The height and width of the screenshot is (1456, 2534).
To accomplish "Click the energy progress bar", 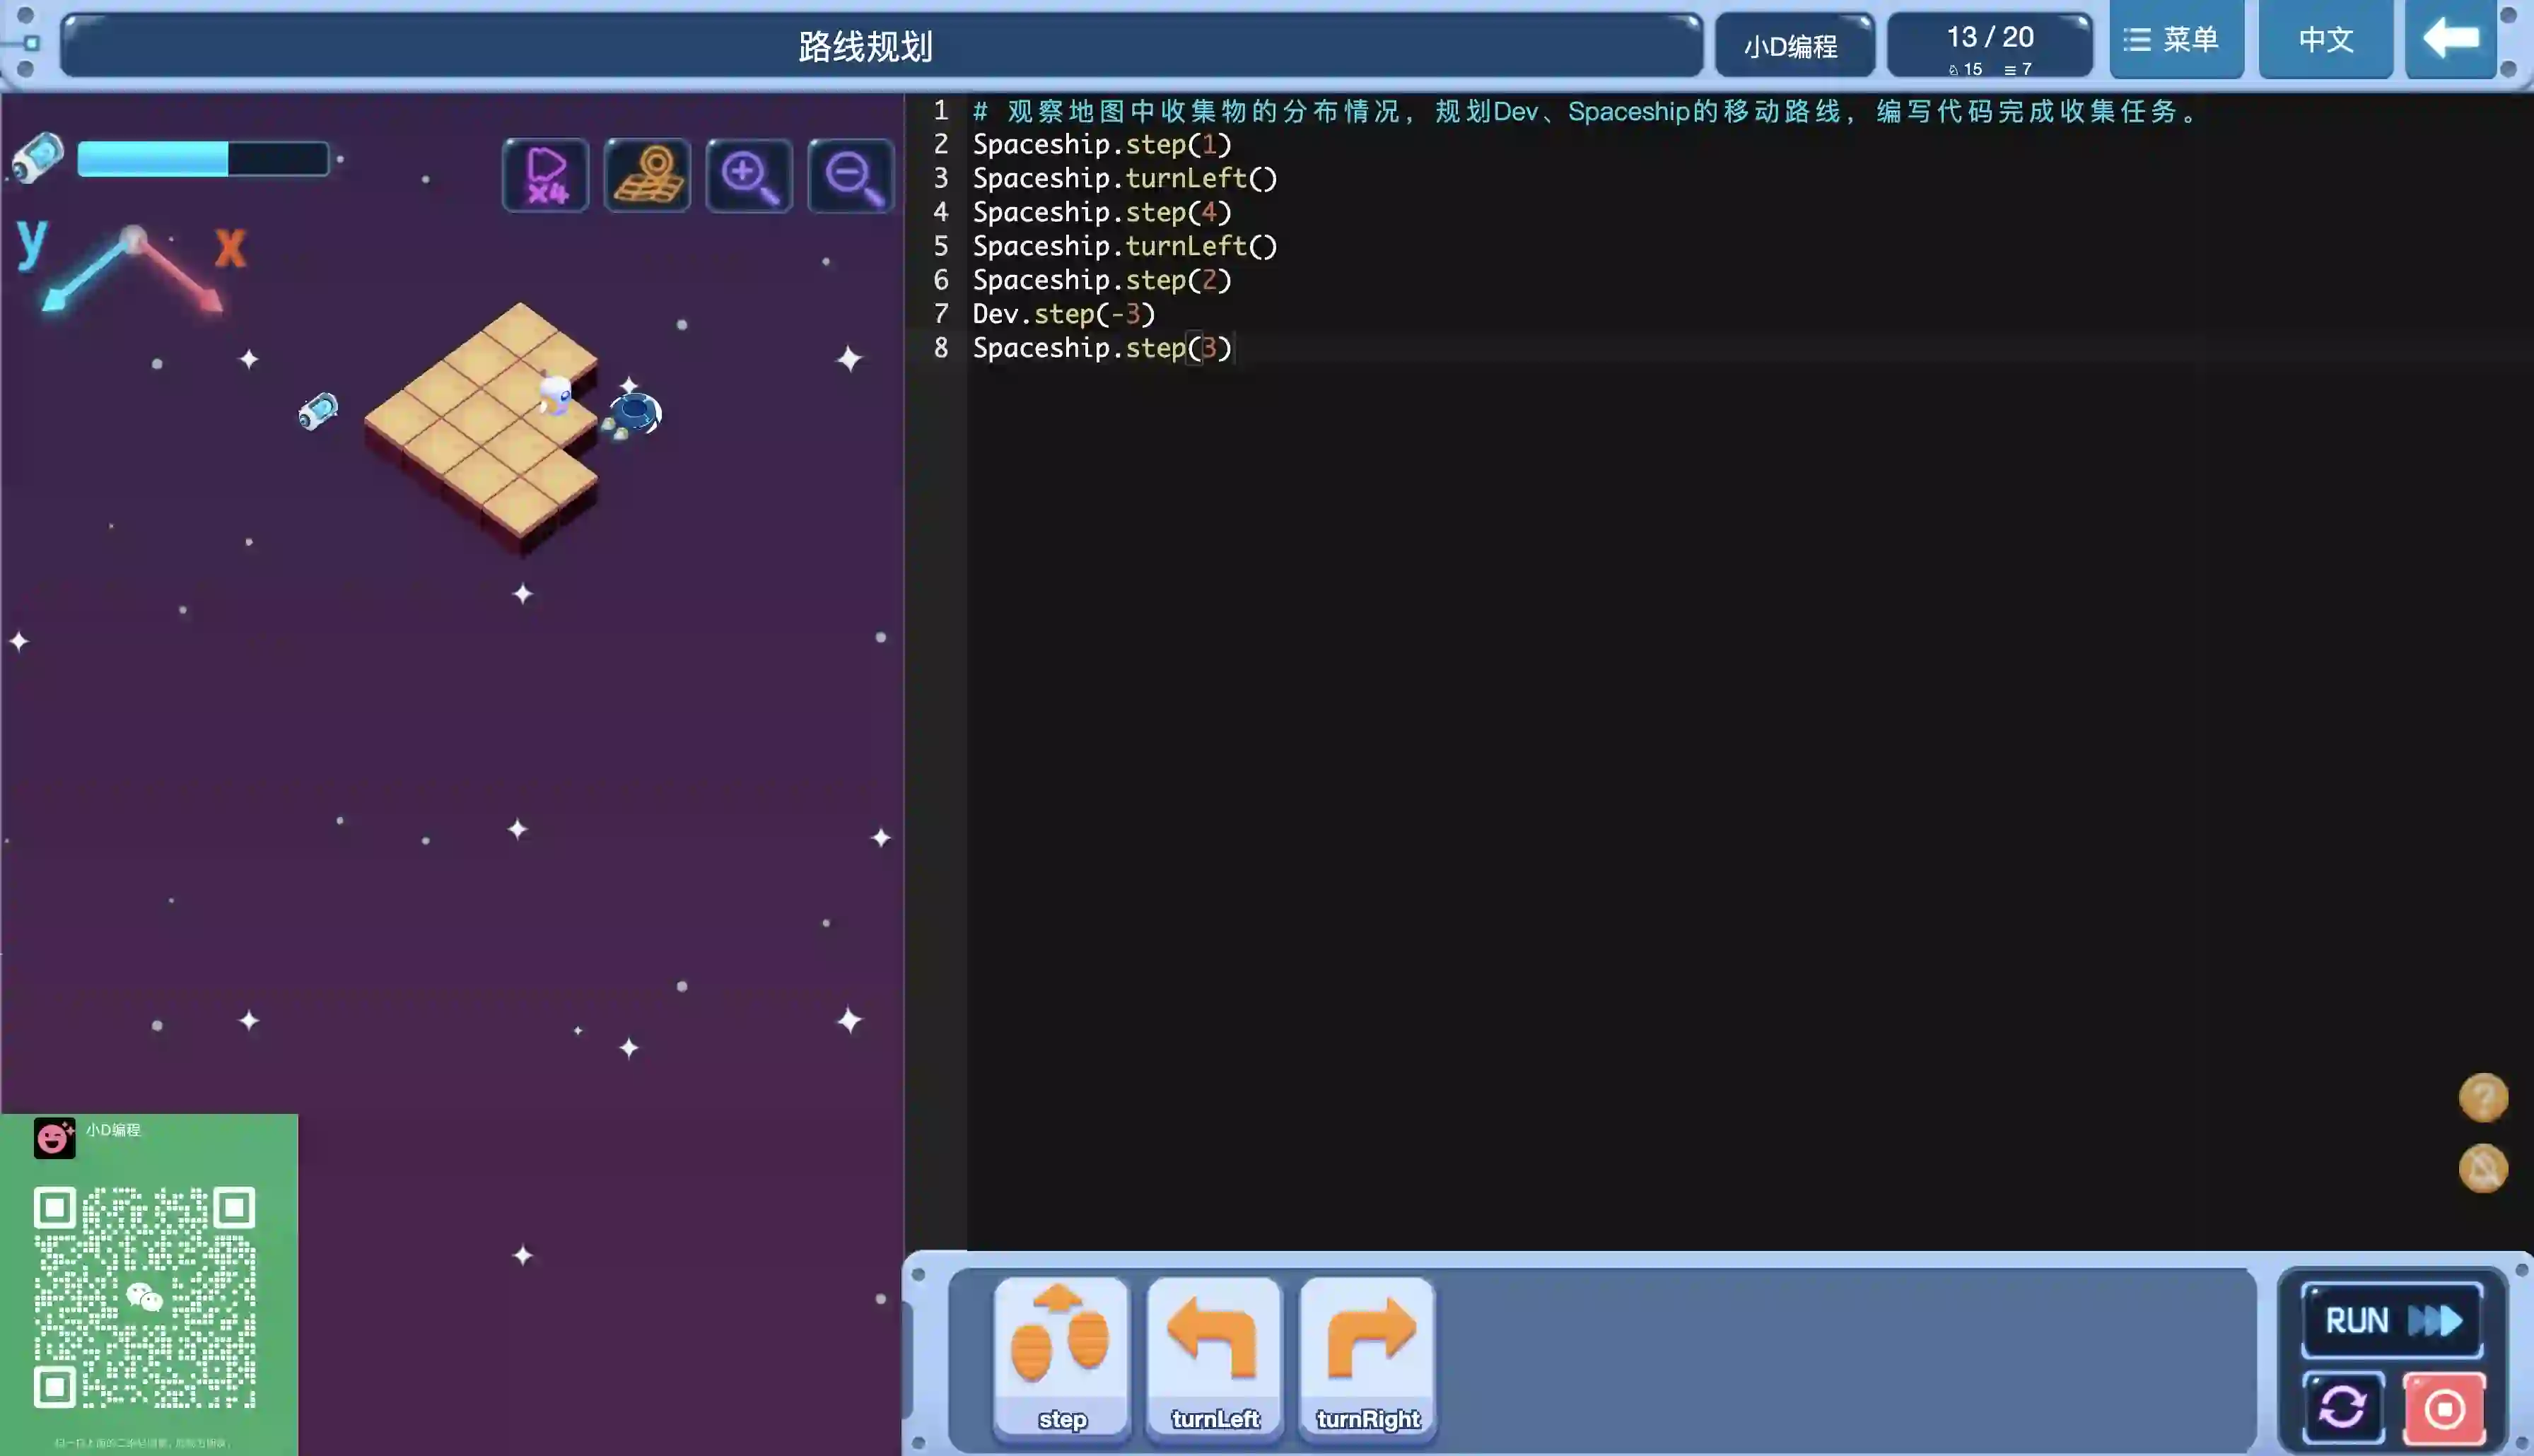I will [203, 159].
